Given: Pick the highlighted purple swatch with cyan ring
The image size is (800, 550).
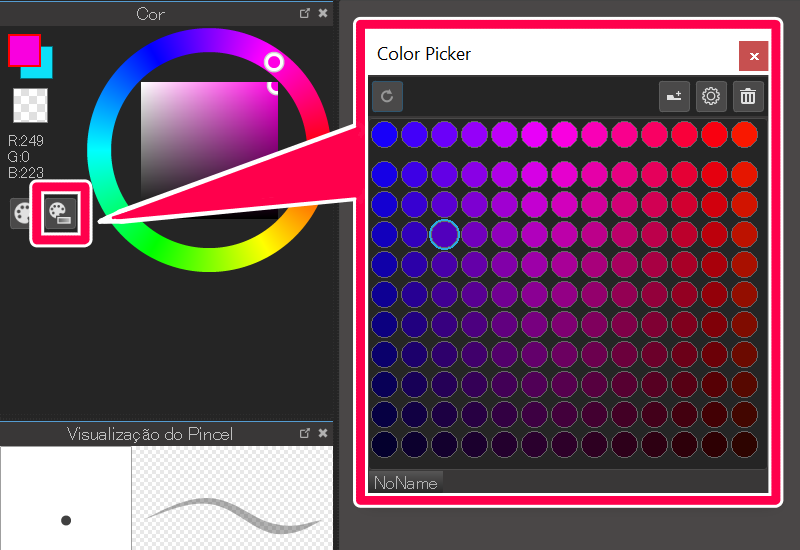Looking at the screenshot, I should pos(444,234).
